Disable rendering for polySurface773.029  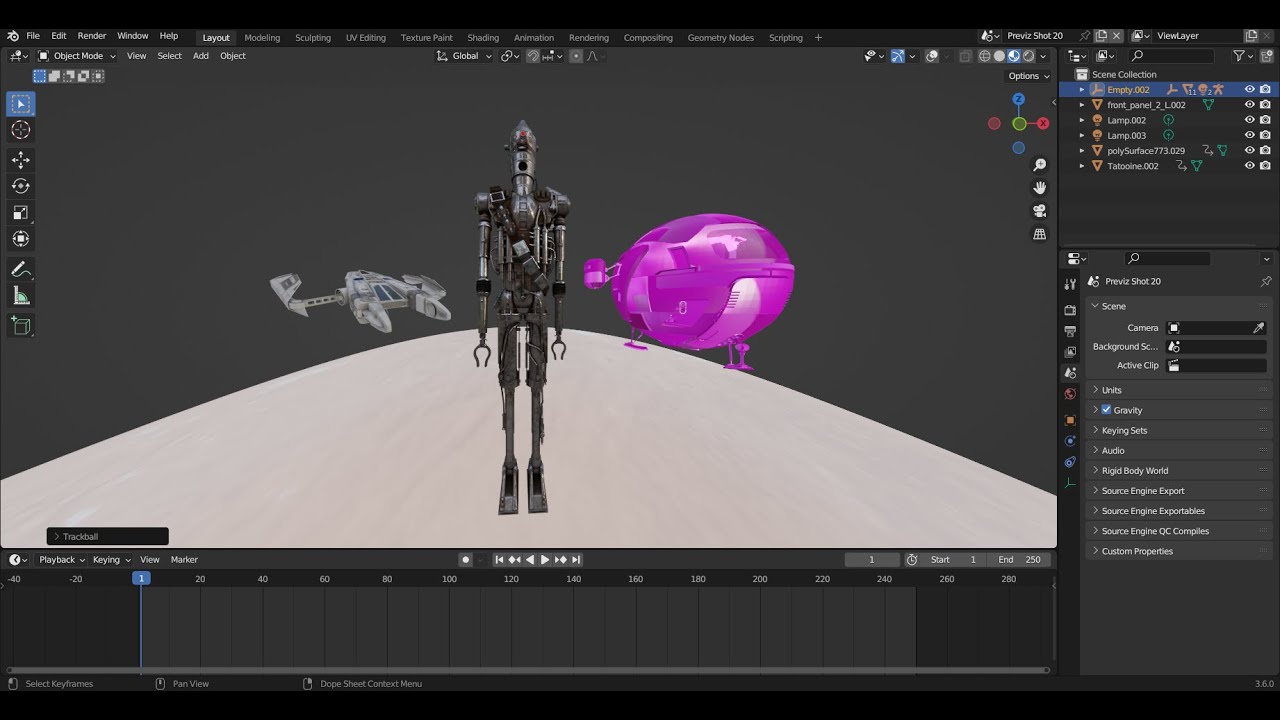1265,151
